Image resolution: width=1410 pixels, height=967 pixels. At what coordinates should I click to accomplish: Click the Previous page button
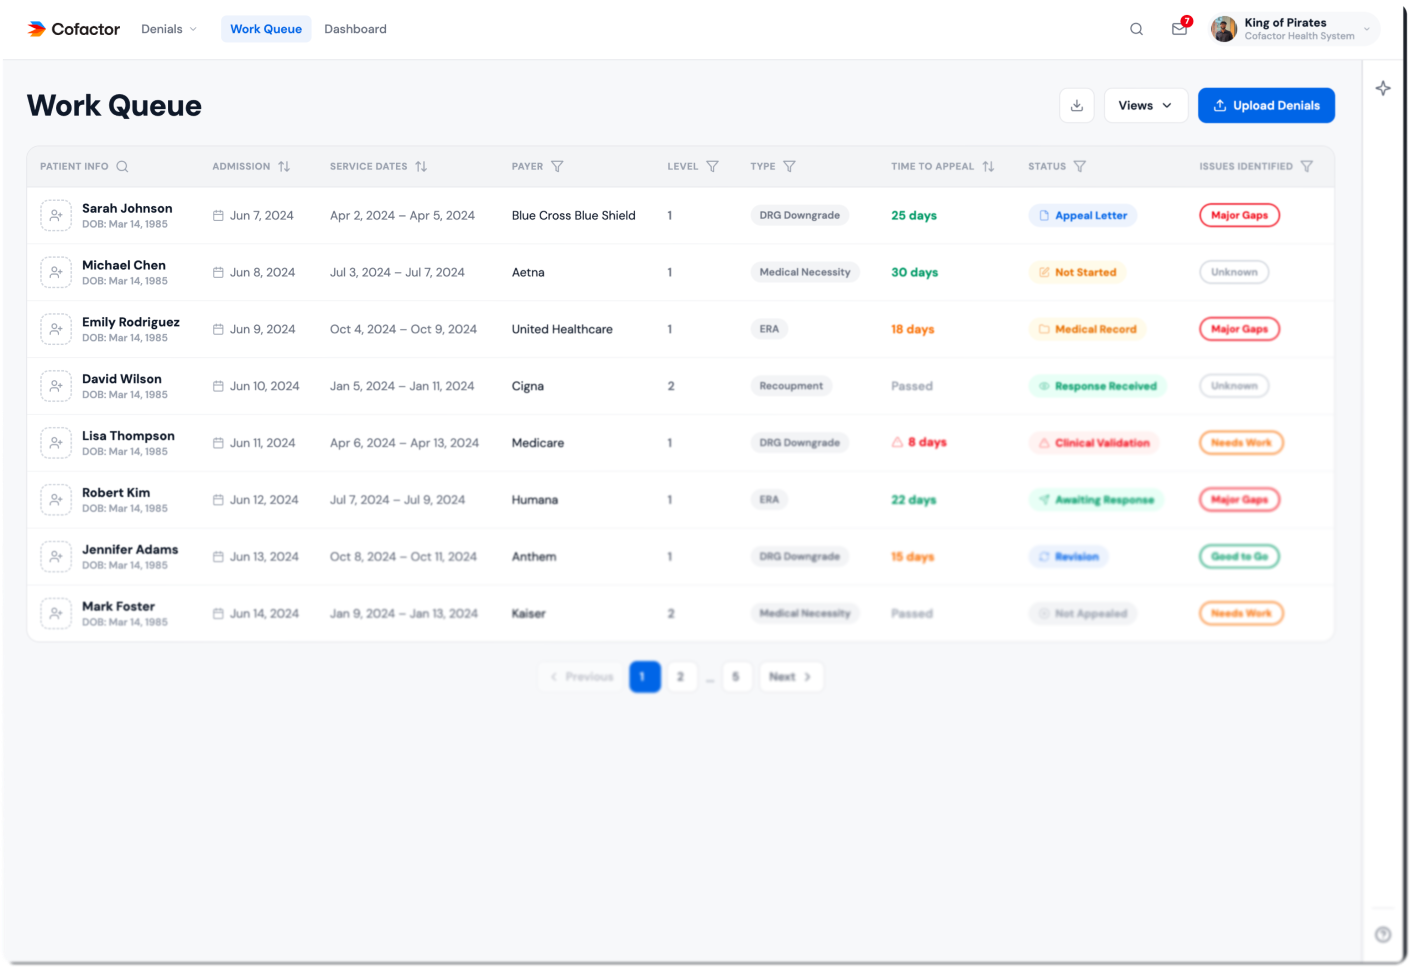point(581,677)
